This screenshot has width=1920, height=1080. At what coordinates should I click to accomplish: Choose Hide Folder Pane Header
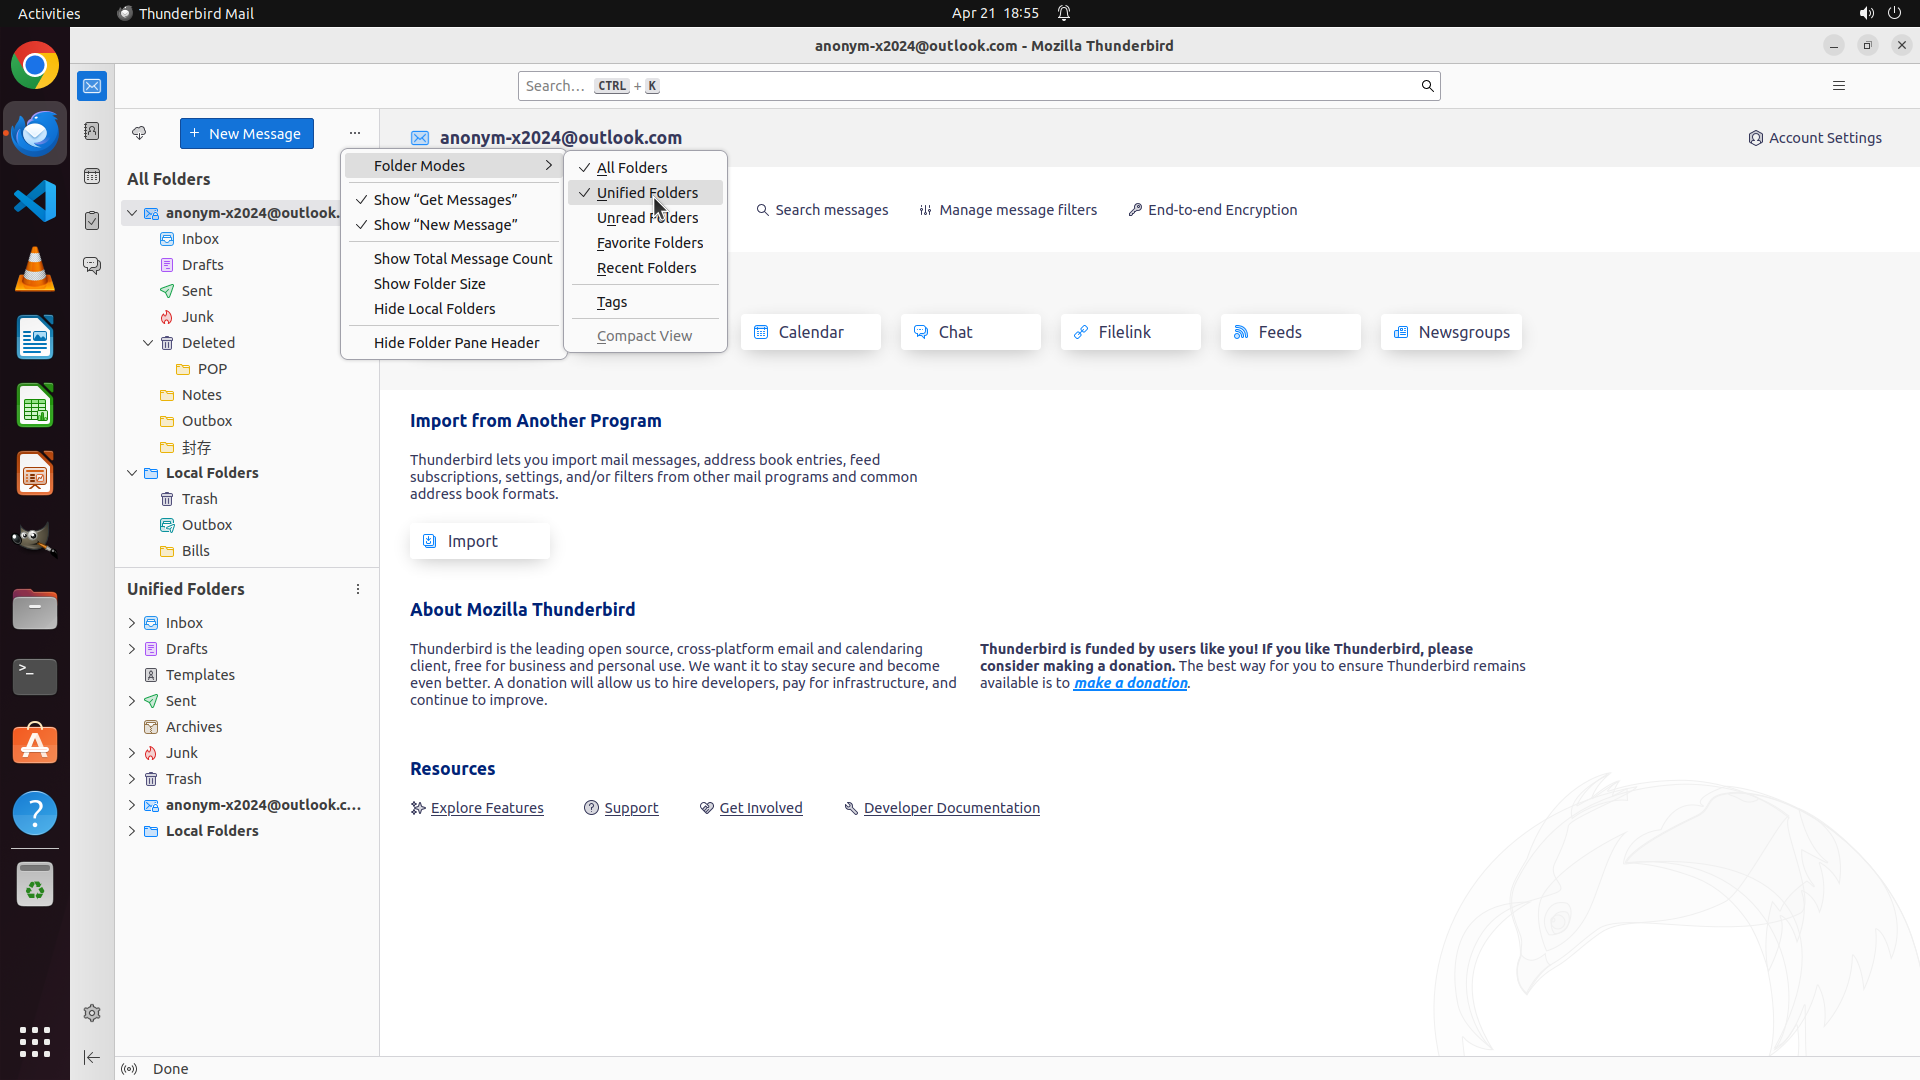456,343
